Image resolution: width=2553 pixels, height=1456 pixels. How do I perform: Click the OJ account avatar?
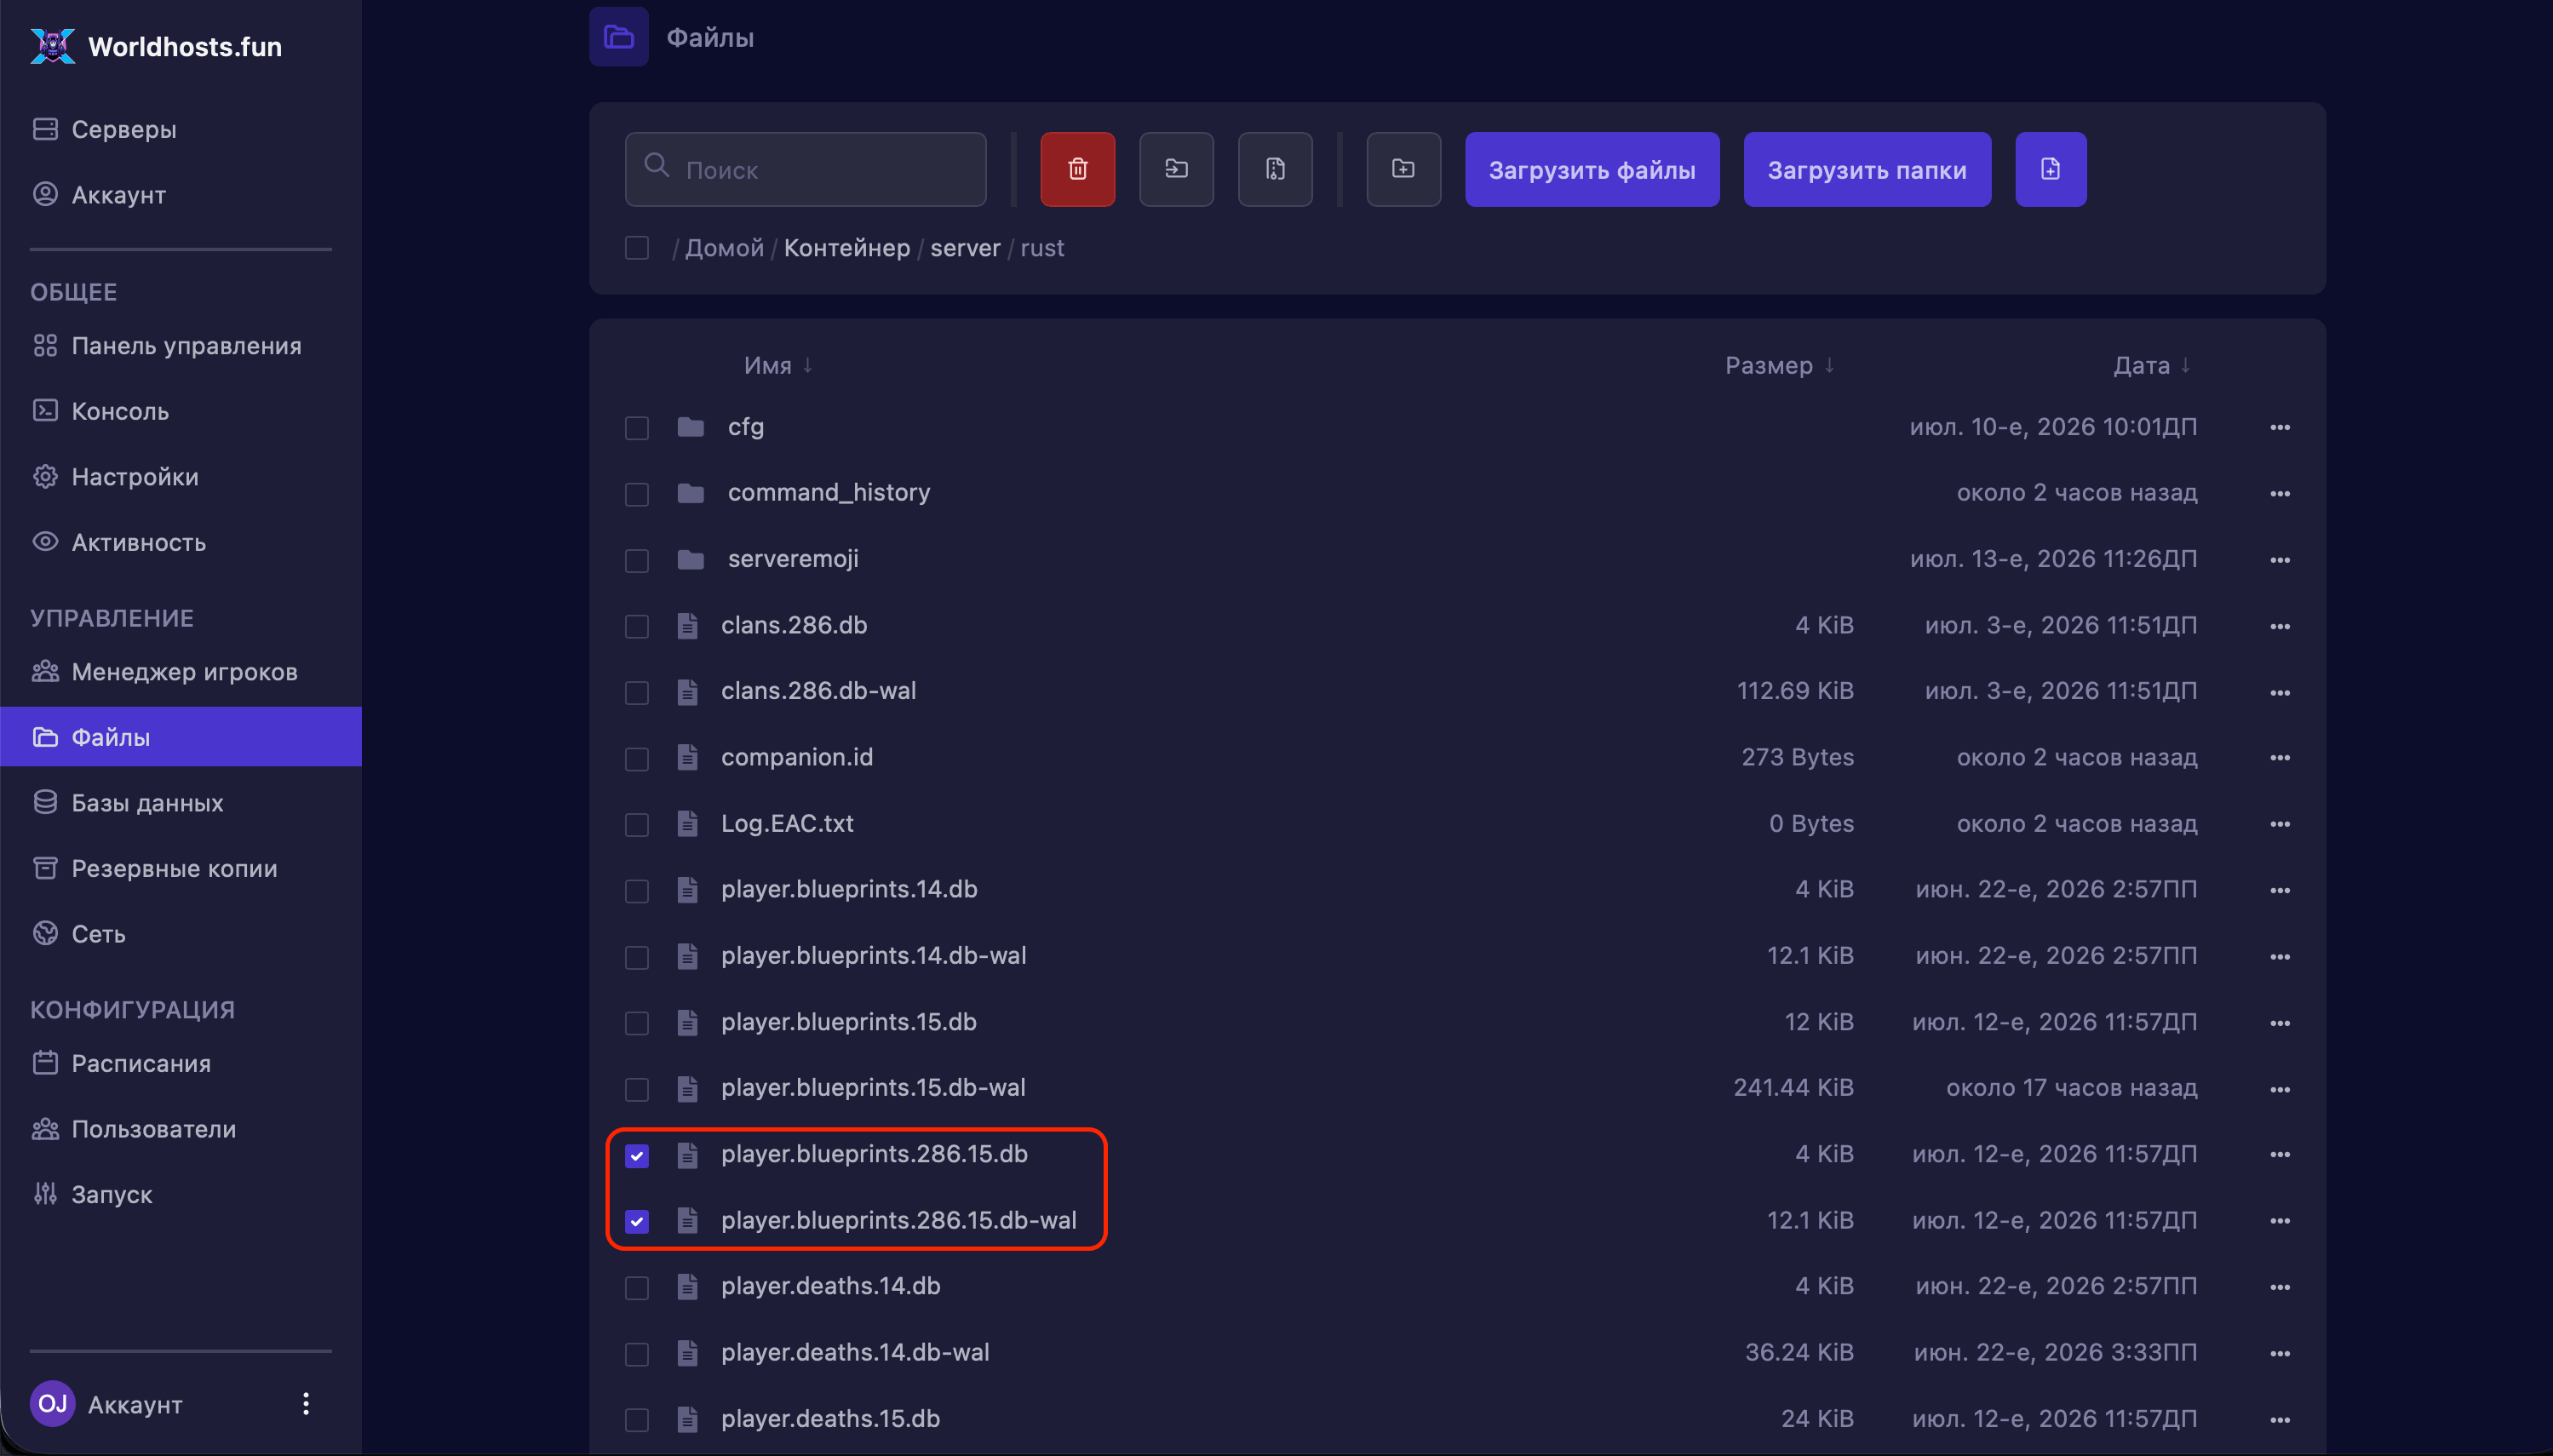pos(52,1403)
